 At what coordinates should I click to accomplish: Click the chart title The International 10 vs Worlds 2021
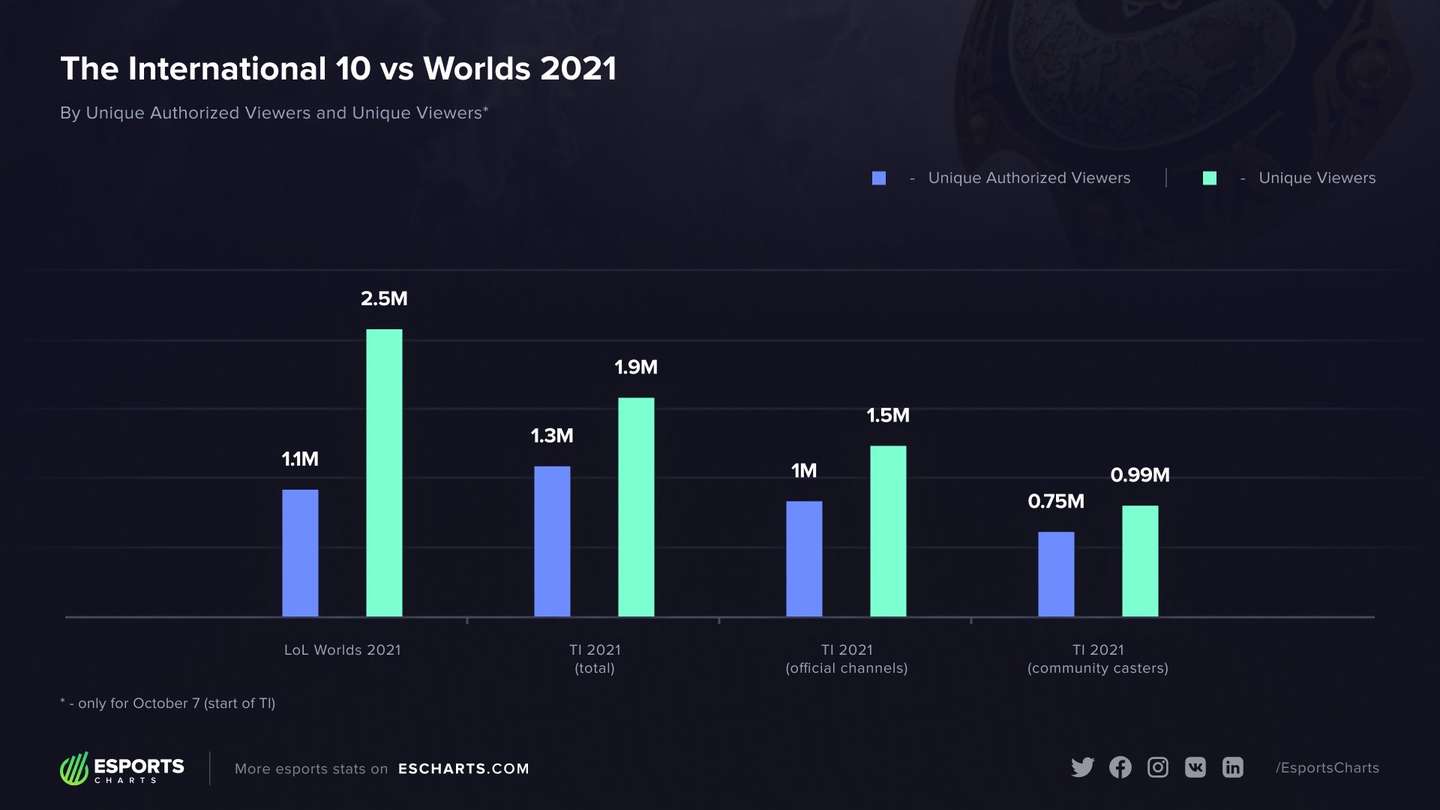[x=338, y=68]
